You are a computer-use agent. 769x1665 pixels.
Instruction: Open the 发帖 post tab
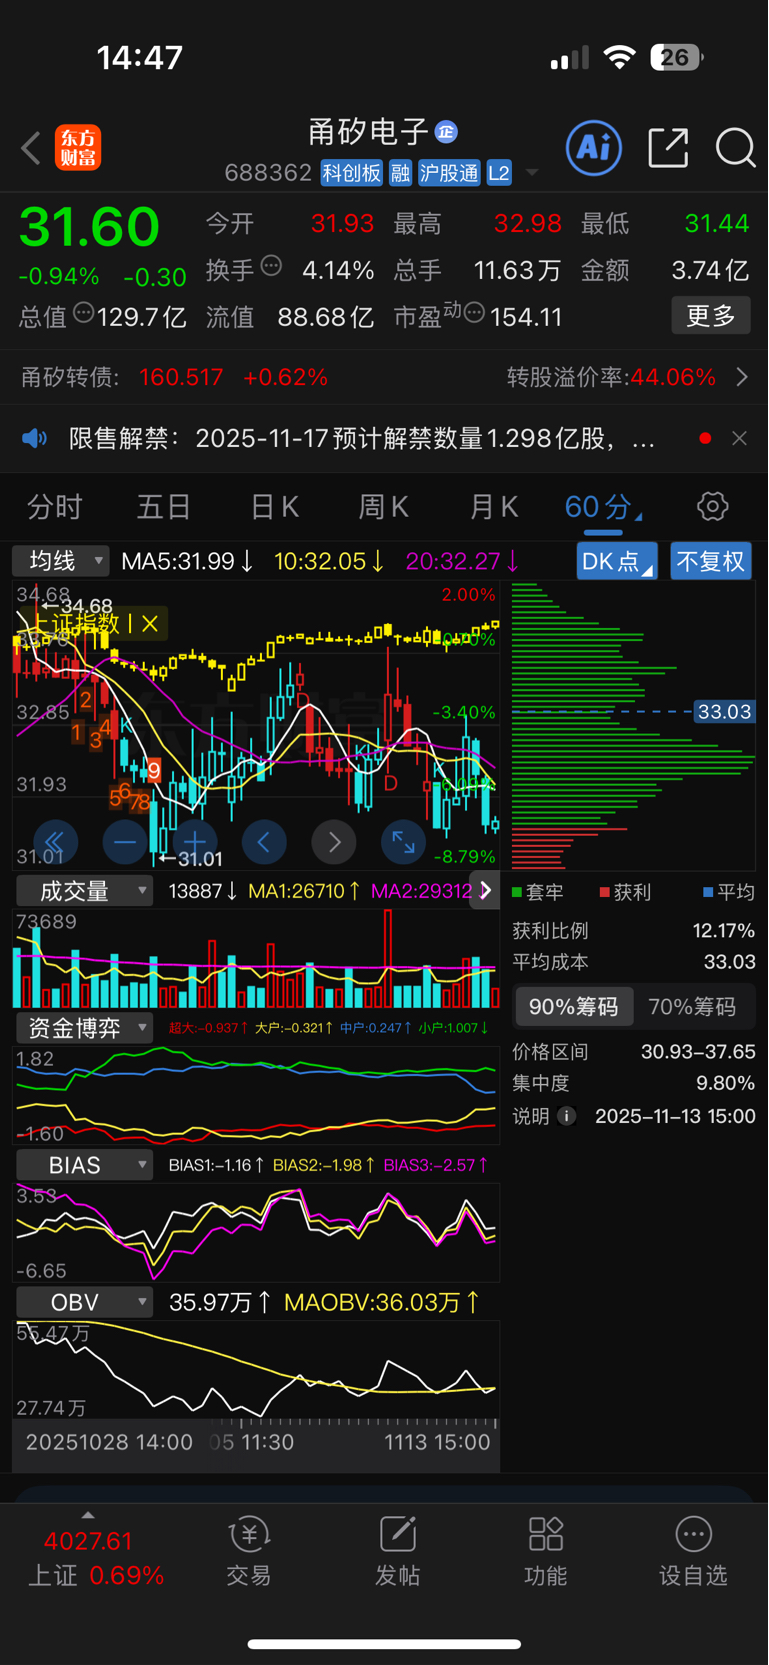click(398, 1552)
